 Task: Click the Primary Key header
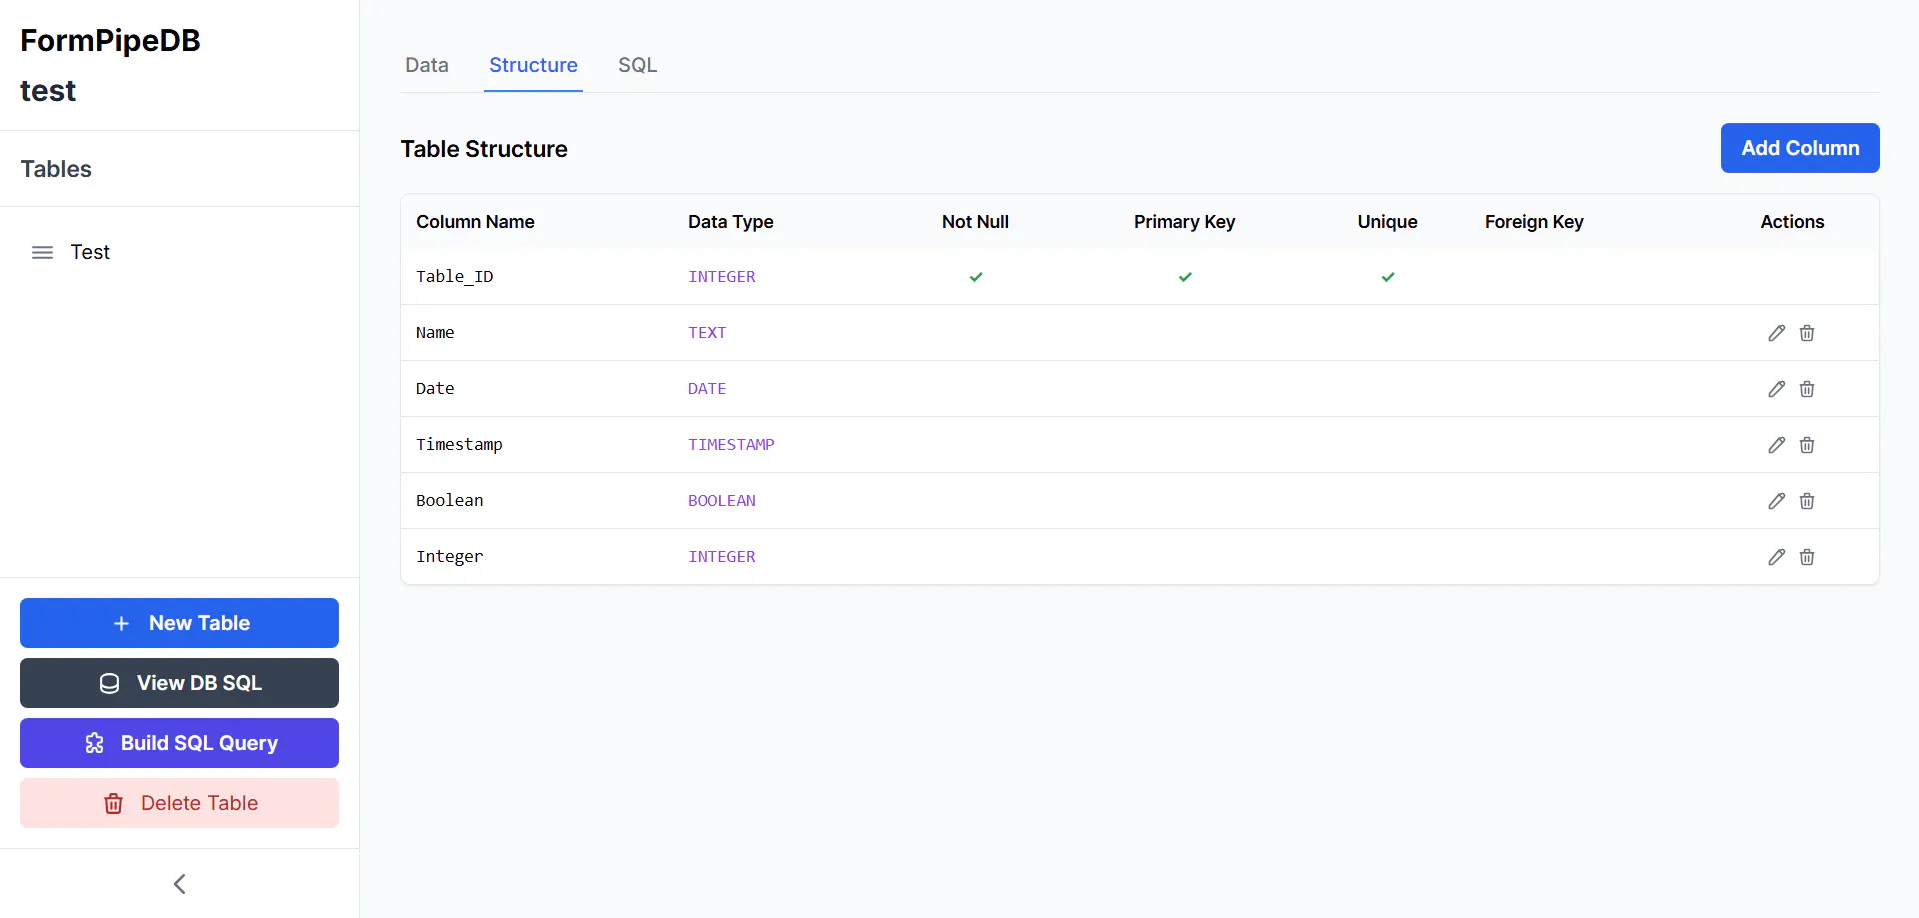click(x=1185, y=222)
